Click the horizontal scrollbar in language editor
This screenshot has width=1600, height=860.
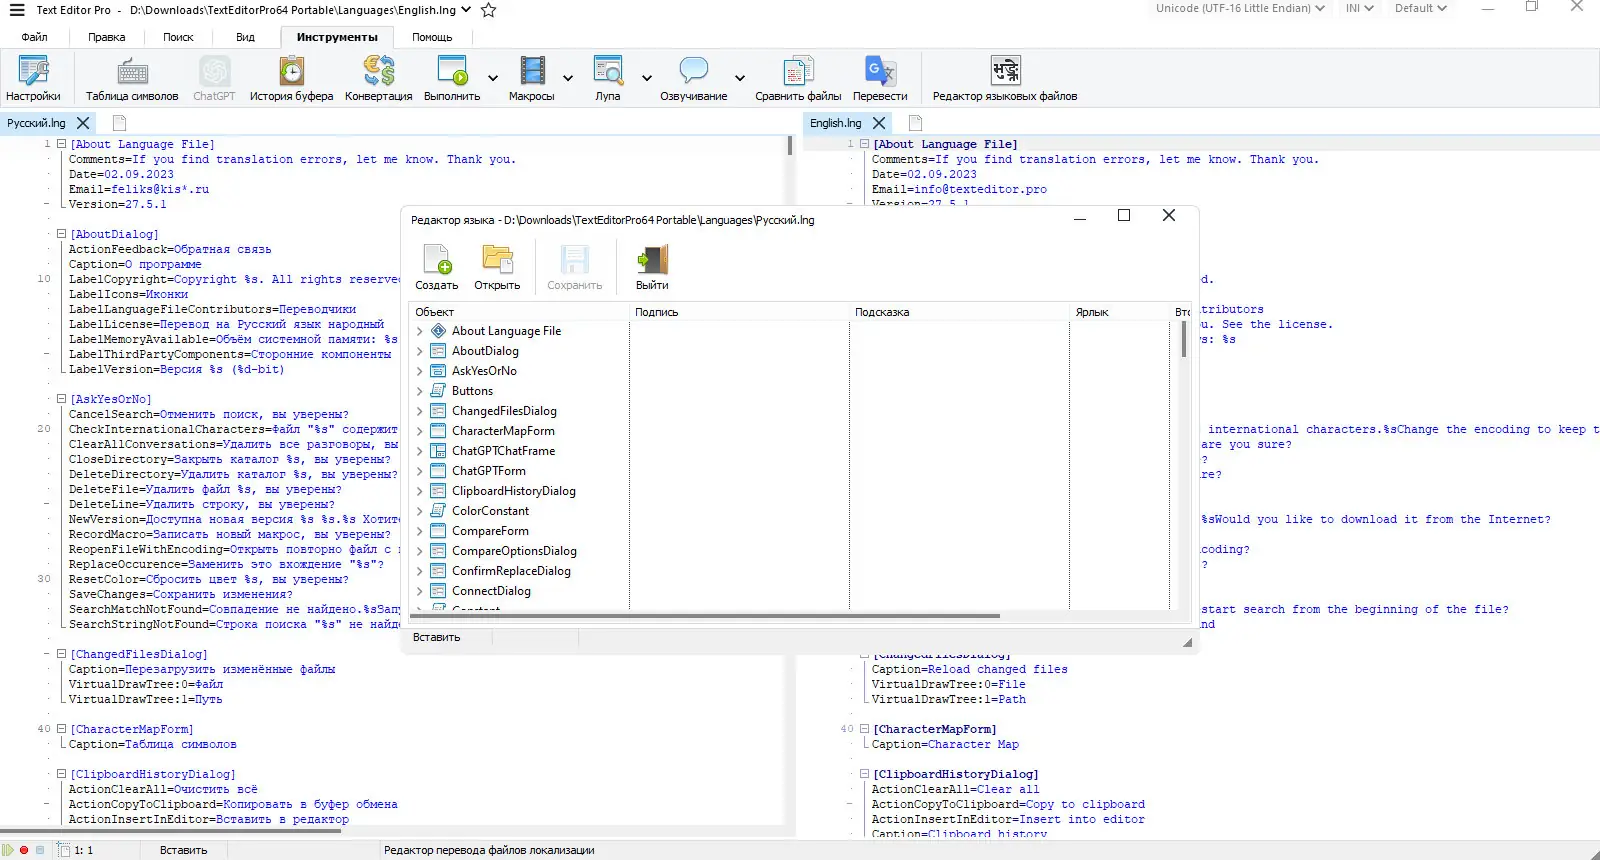(x=705, y=616)
